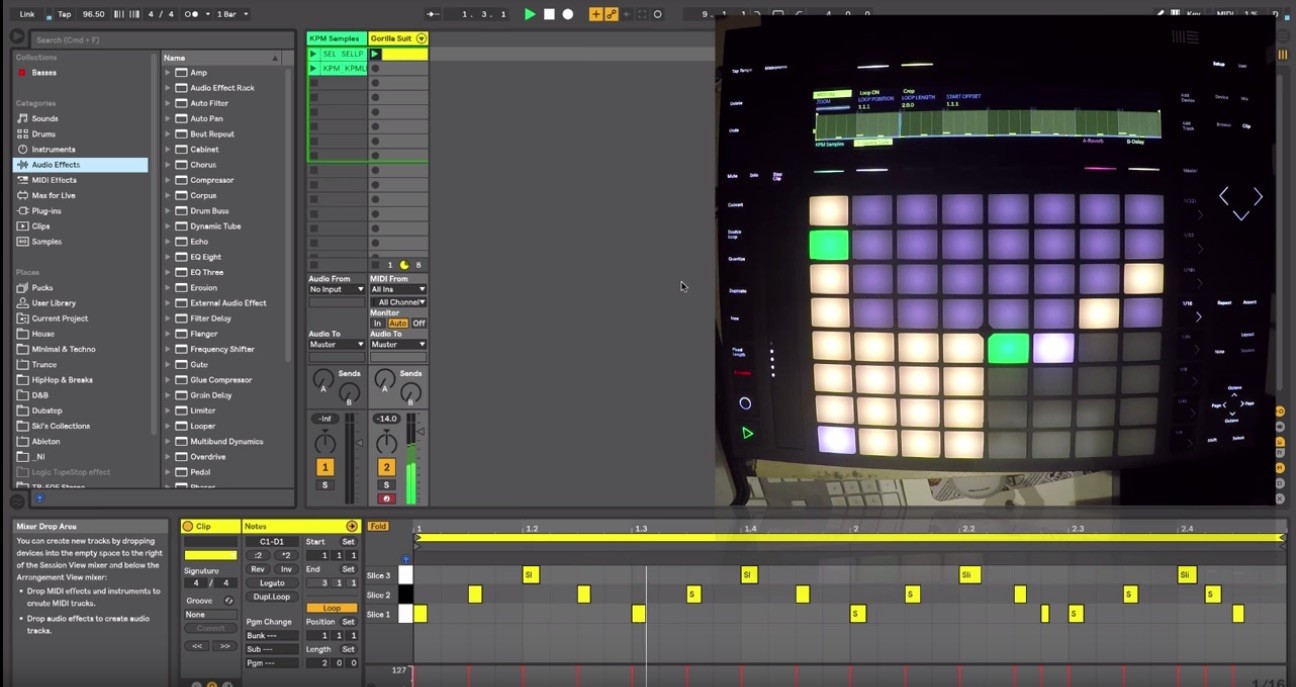
Task: Launch the SEL clip in KPM Samples
Action: tap(314, 54)
